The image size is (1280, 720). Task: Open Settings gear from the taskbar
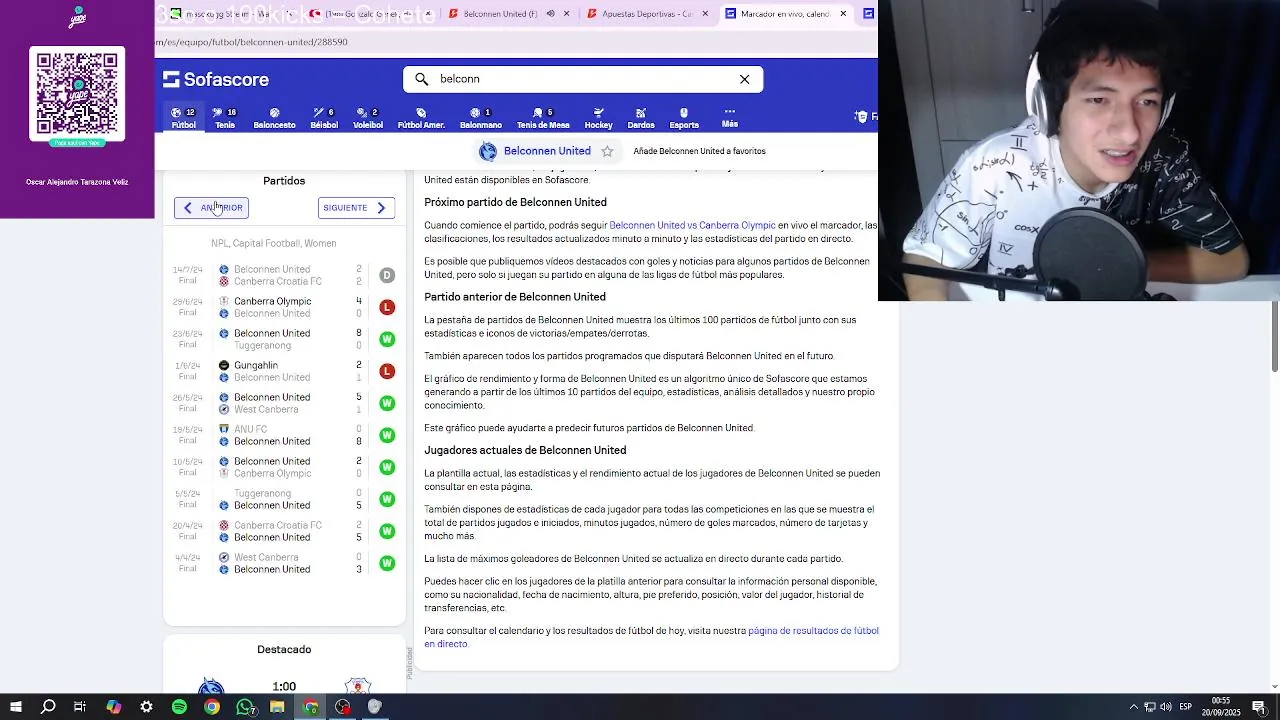click(x=146, y=707)
